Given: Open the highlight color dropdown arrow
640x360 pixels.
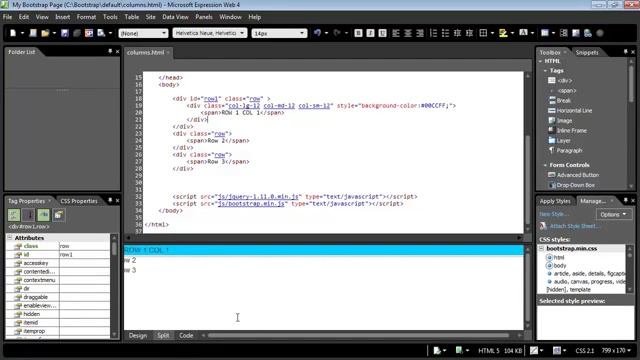Looking at the screenshot, I should pos(512,33).
